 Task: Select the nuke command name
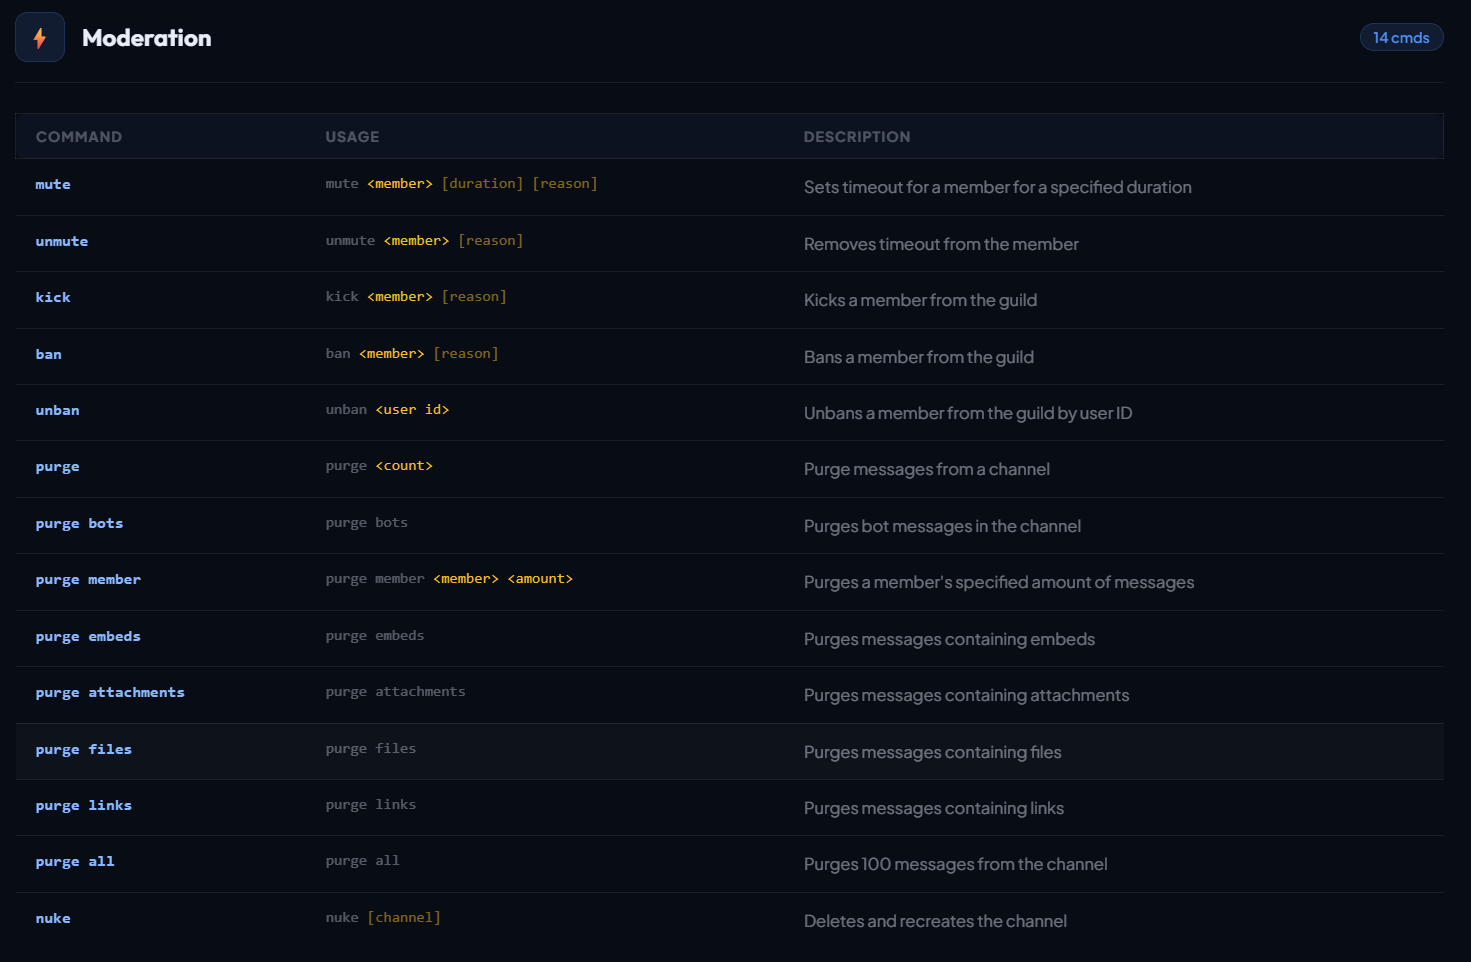click(53, 919)
